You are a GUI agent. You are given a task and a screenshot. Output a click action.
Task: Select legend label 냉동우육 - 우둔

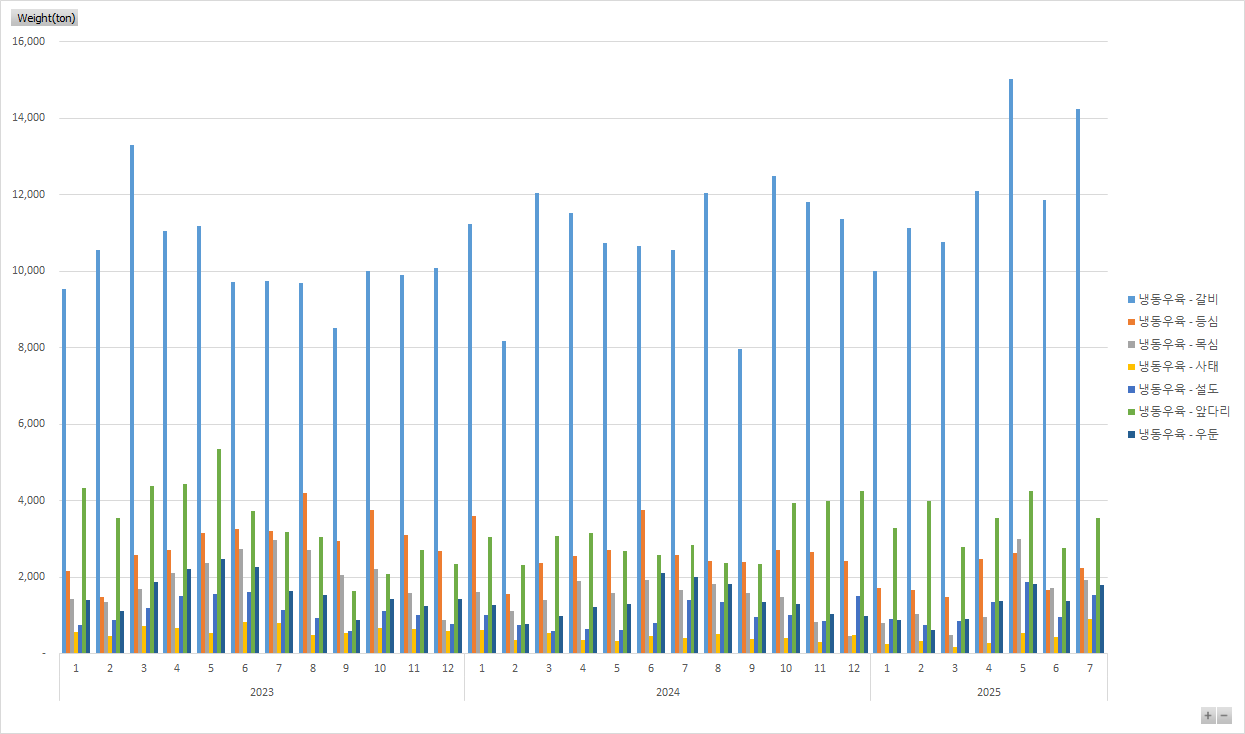(x=1178, y=434)
